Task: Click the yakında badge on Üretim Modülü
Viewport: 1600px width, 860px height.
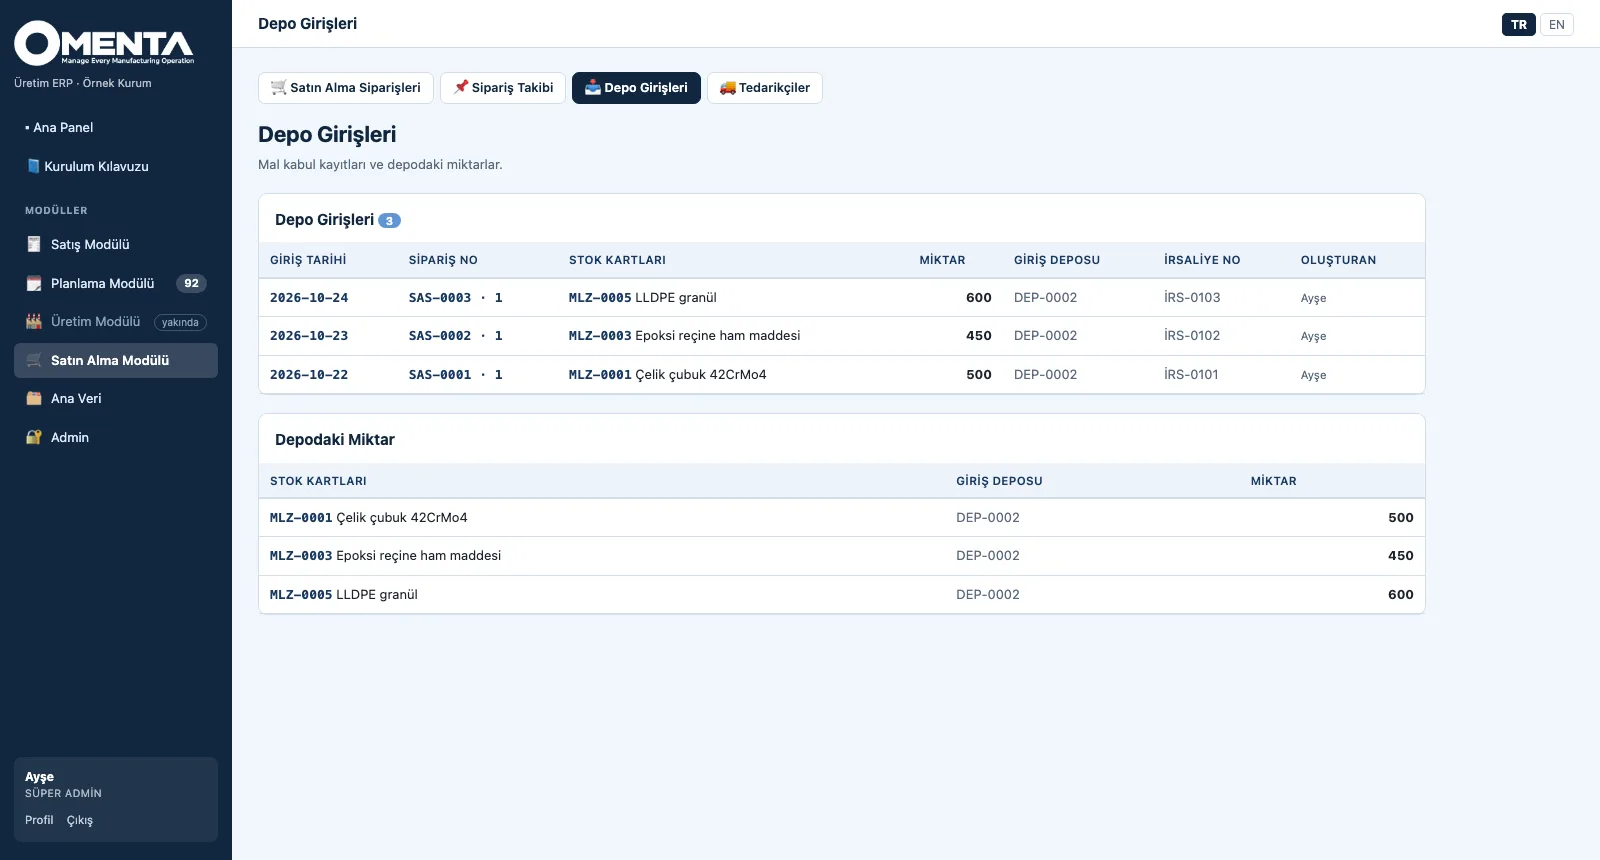Action: 180,322
